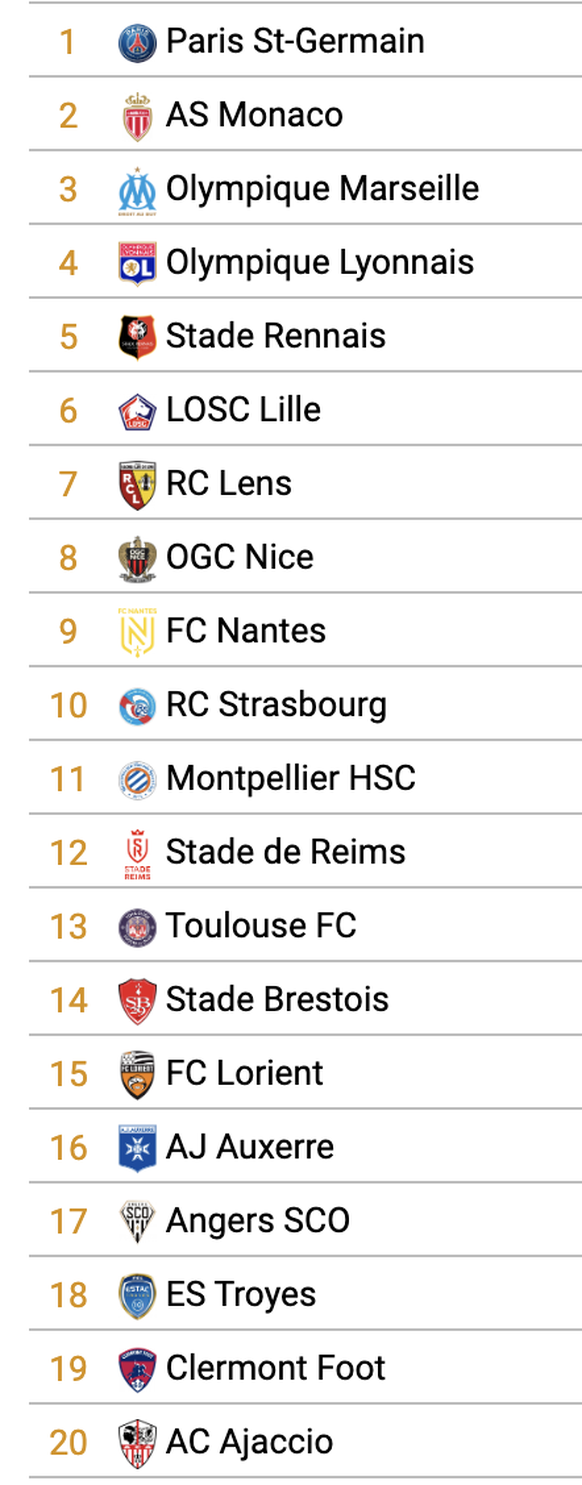Click rank number 20 beside AC Ajaccio
The width and height of the screenshot is (582, 1485).
[x=69, y=1443]
